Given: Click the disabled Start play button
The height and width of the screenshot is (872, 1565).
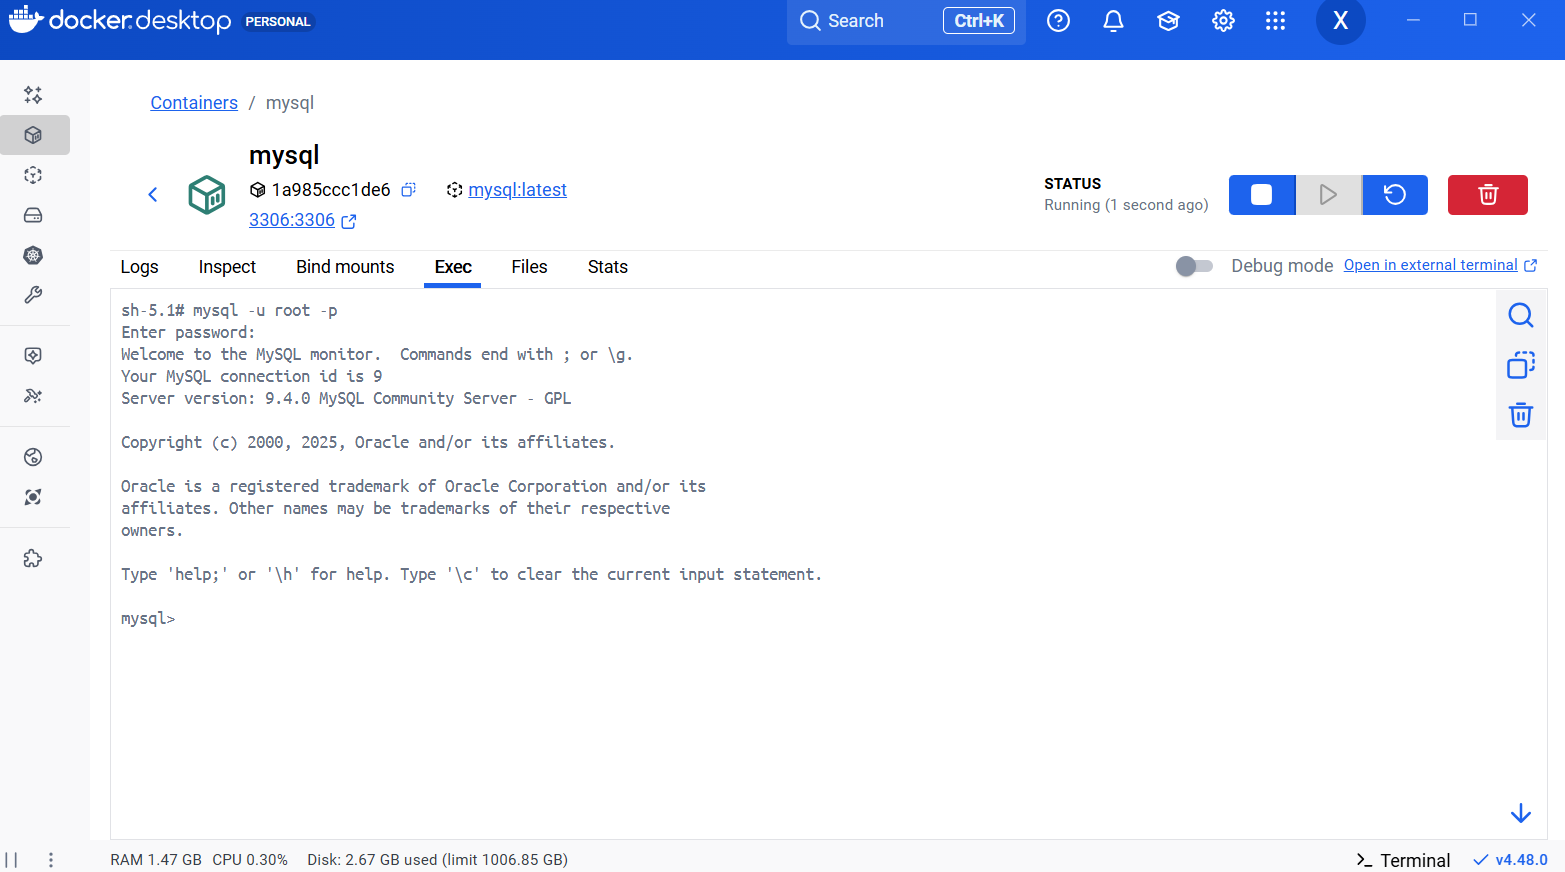Looking at the screenshot, I should tap(1328, 195).
